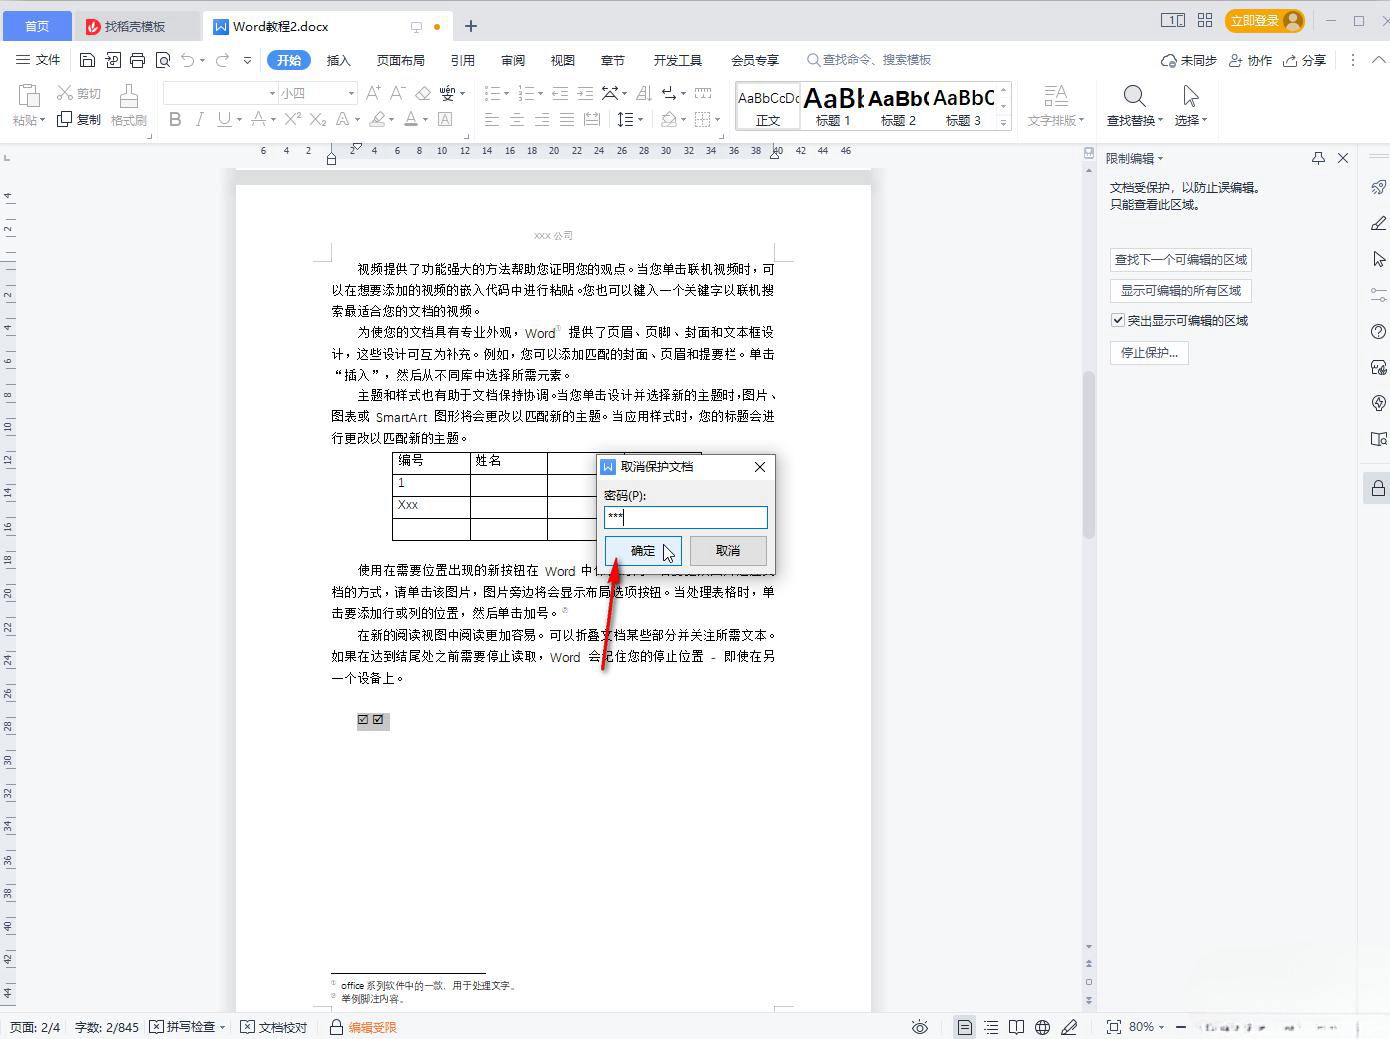The image size is (1390, 1039).
Task: Open the File (文件) menu
Action: [x=38, y=60]
